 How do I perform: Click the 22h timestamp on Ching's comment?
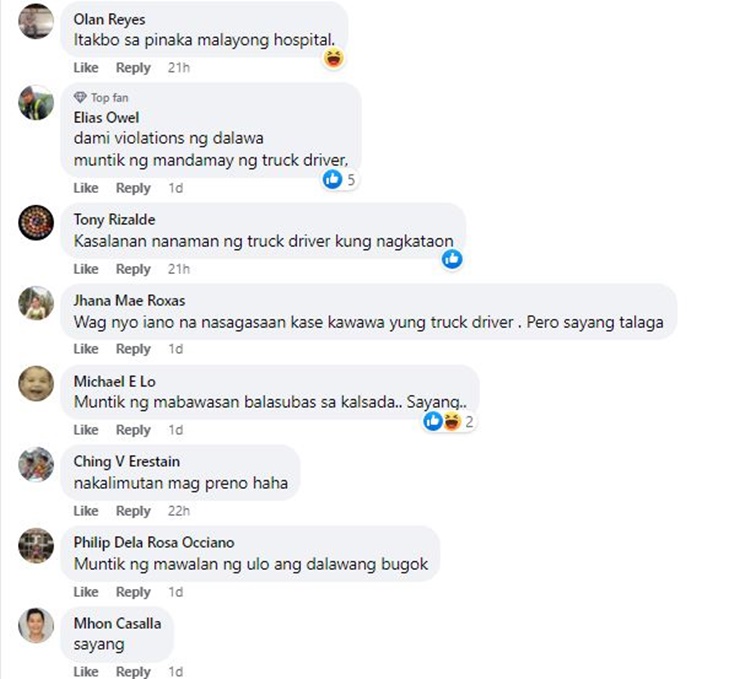tap(179, 511)
